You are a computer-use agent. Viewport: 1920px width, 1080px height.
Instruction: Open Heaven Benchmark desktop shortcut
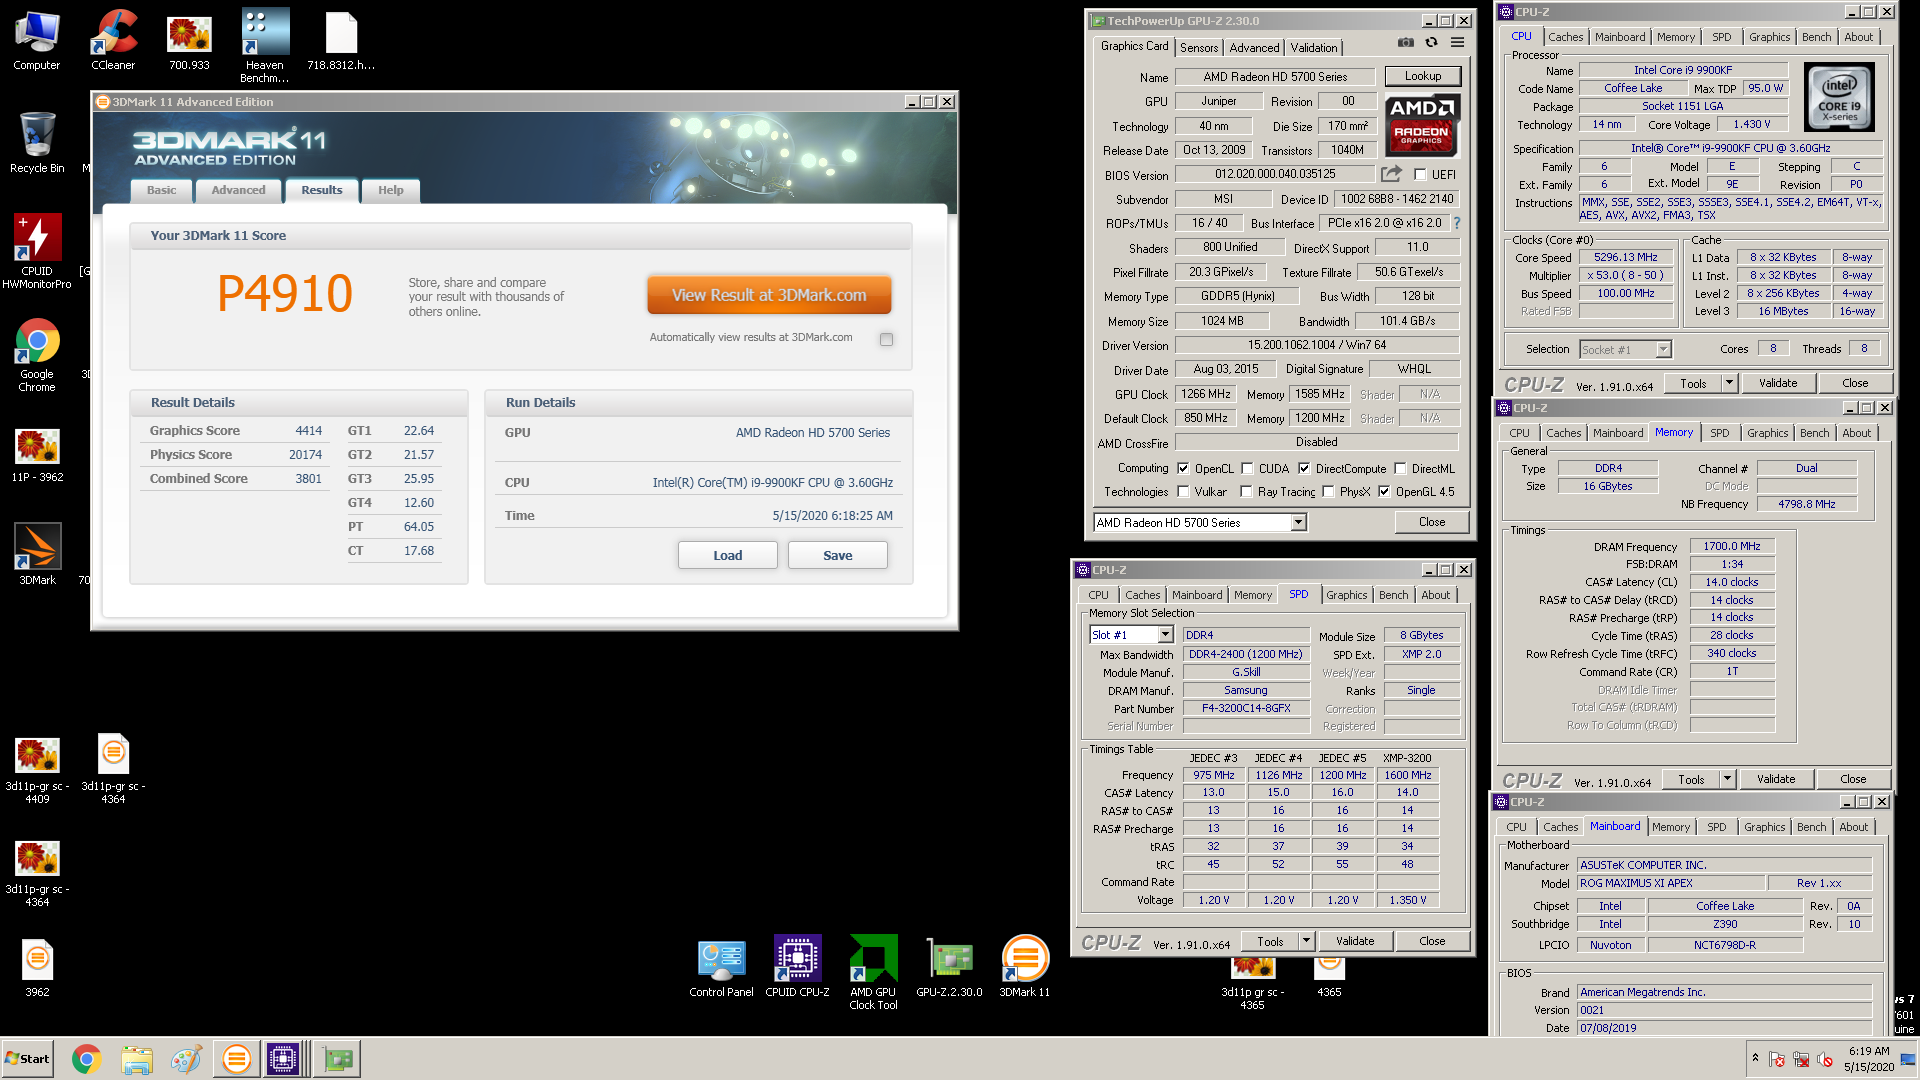tap(265, 46)
